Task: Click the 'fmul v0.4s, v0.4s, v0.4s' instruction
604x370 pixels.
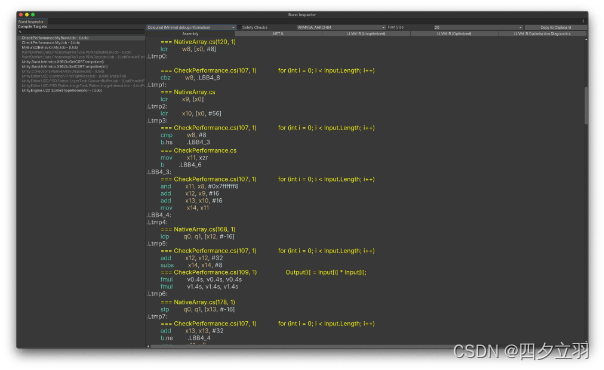Action: (x=201, y=279)
